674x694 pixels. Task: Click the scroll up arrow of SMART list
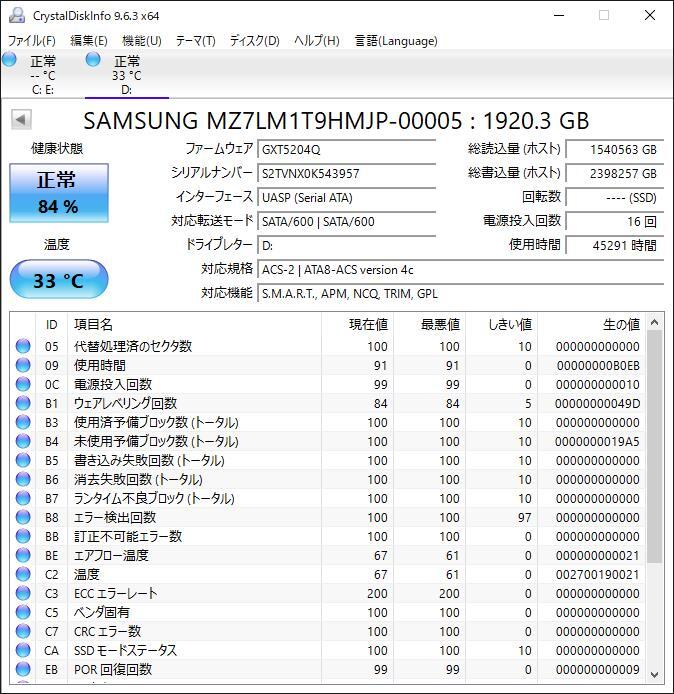pos(655,322)
